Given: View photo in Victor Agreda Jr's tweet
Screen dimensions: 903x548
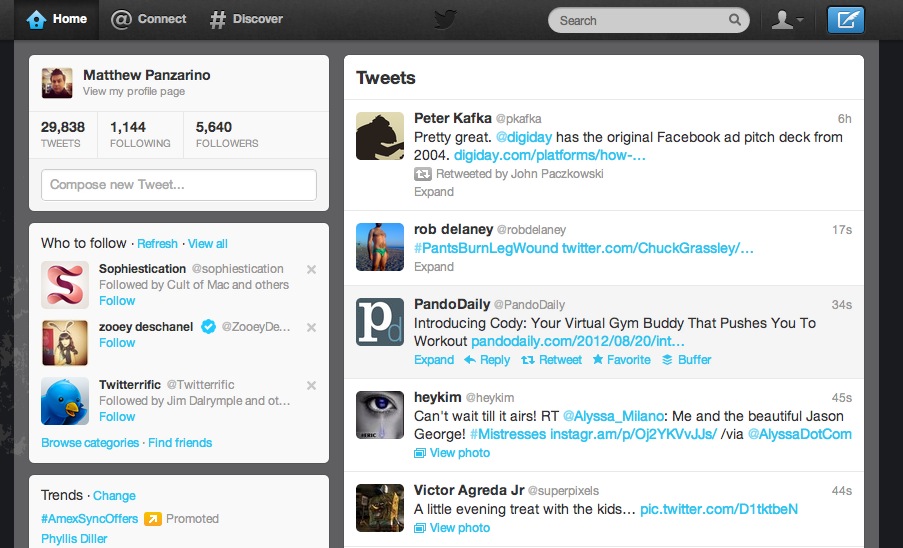Looking at the screenshot, I should 452,528.
